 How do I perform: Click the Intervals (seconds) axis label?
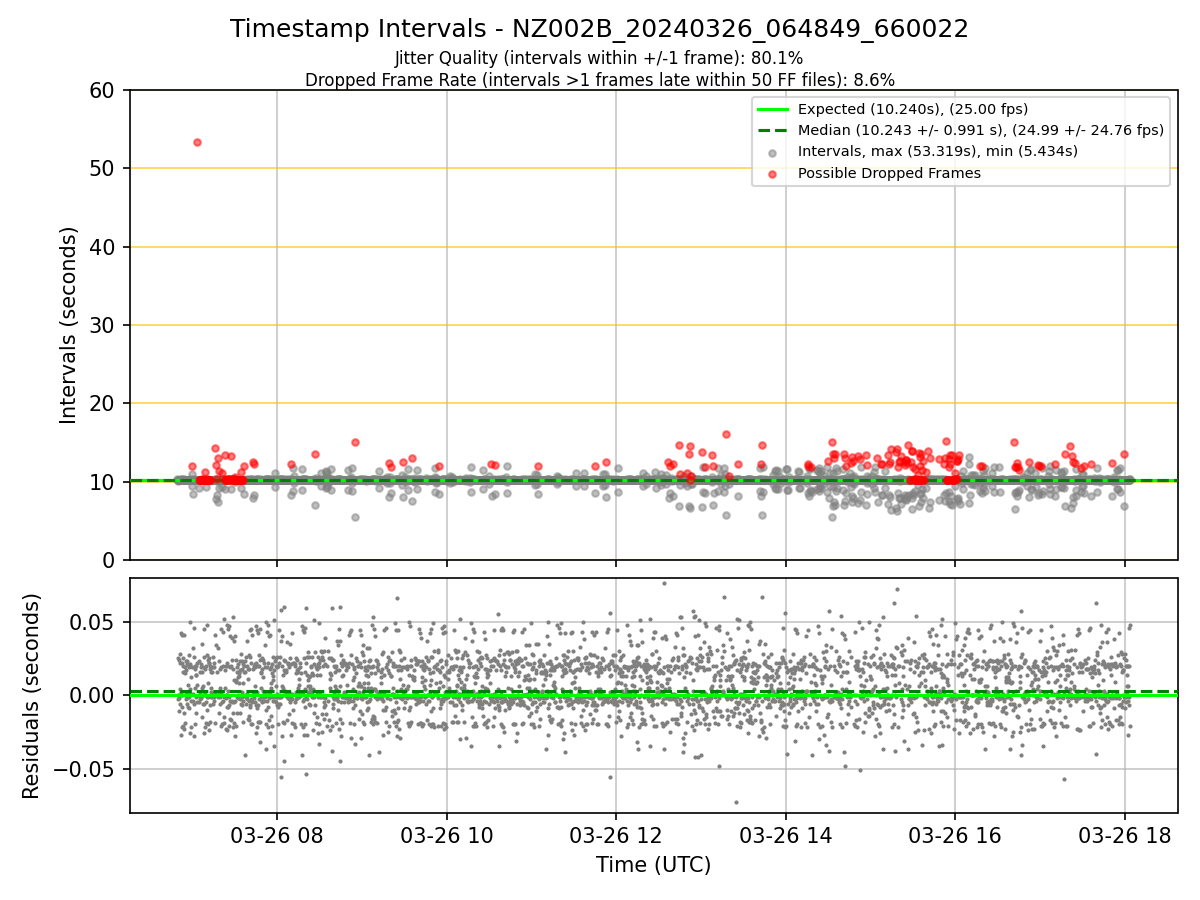coord(68,325)
